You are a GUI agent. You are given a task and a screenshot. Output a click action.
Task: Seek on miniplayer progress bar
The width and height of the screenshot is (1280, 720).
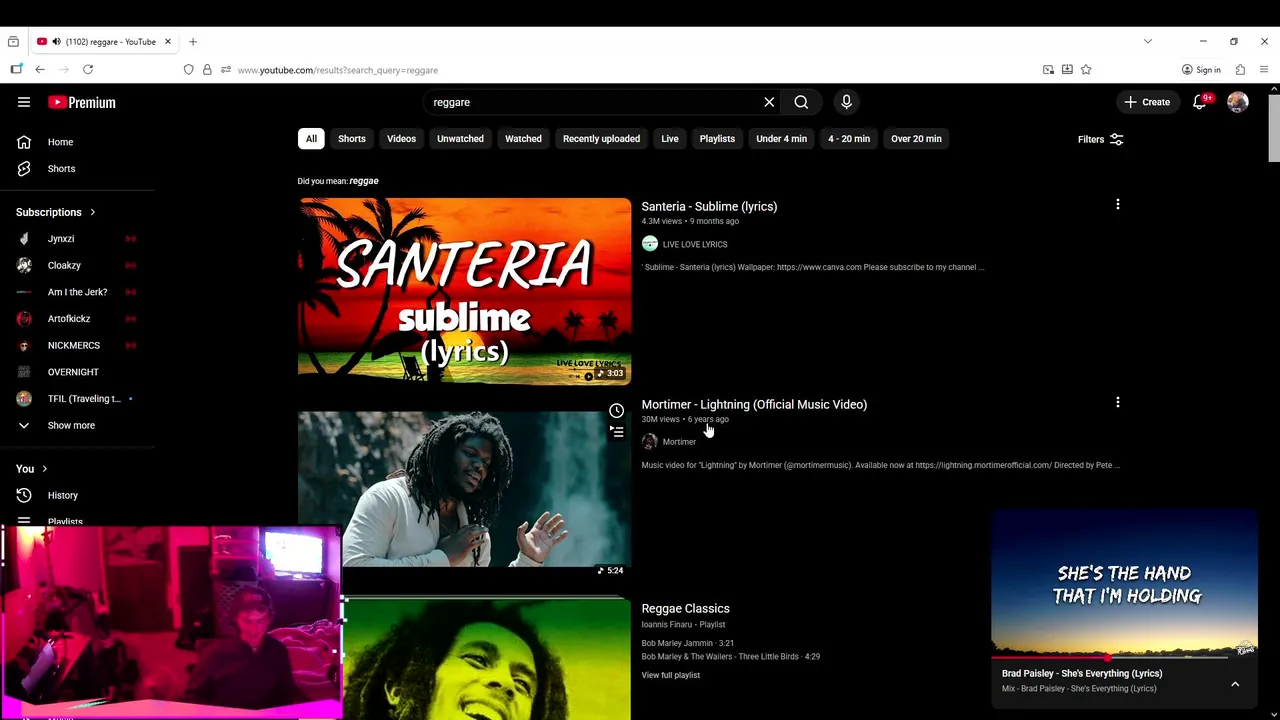tap(1109, 658)
